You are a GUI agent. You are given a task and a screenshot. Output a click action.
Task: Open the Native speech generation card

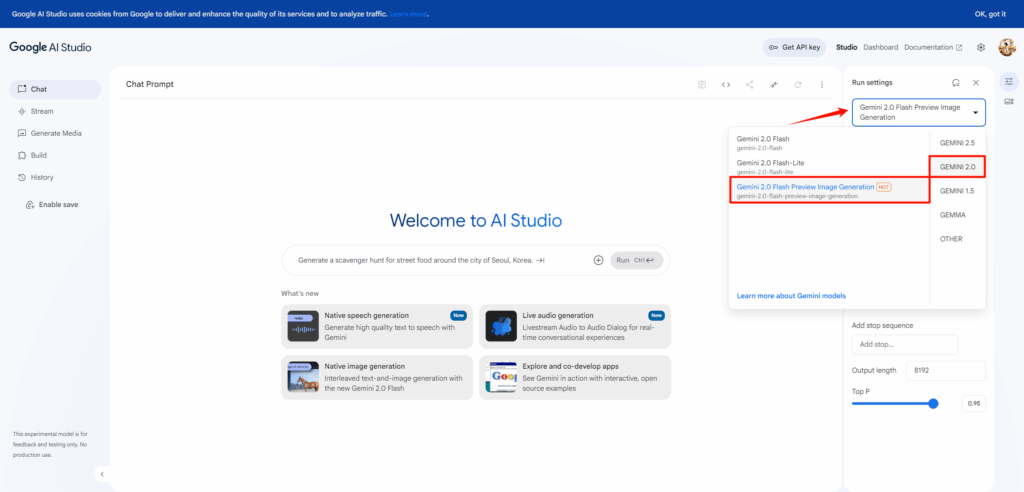click(377, 326)
